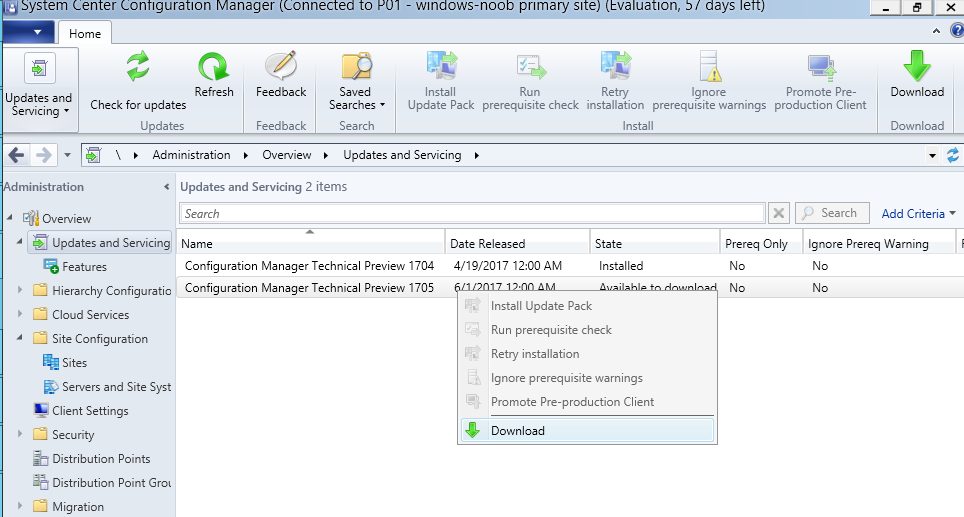Click Administration in the breadcrumb path
The image size is (964, 517).
point(191,155)
